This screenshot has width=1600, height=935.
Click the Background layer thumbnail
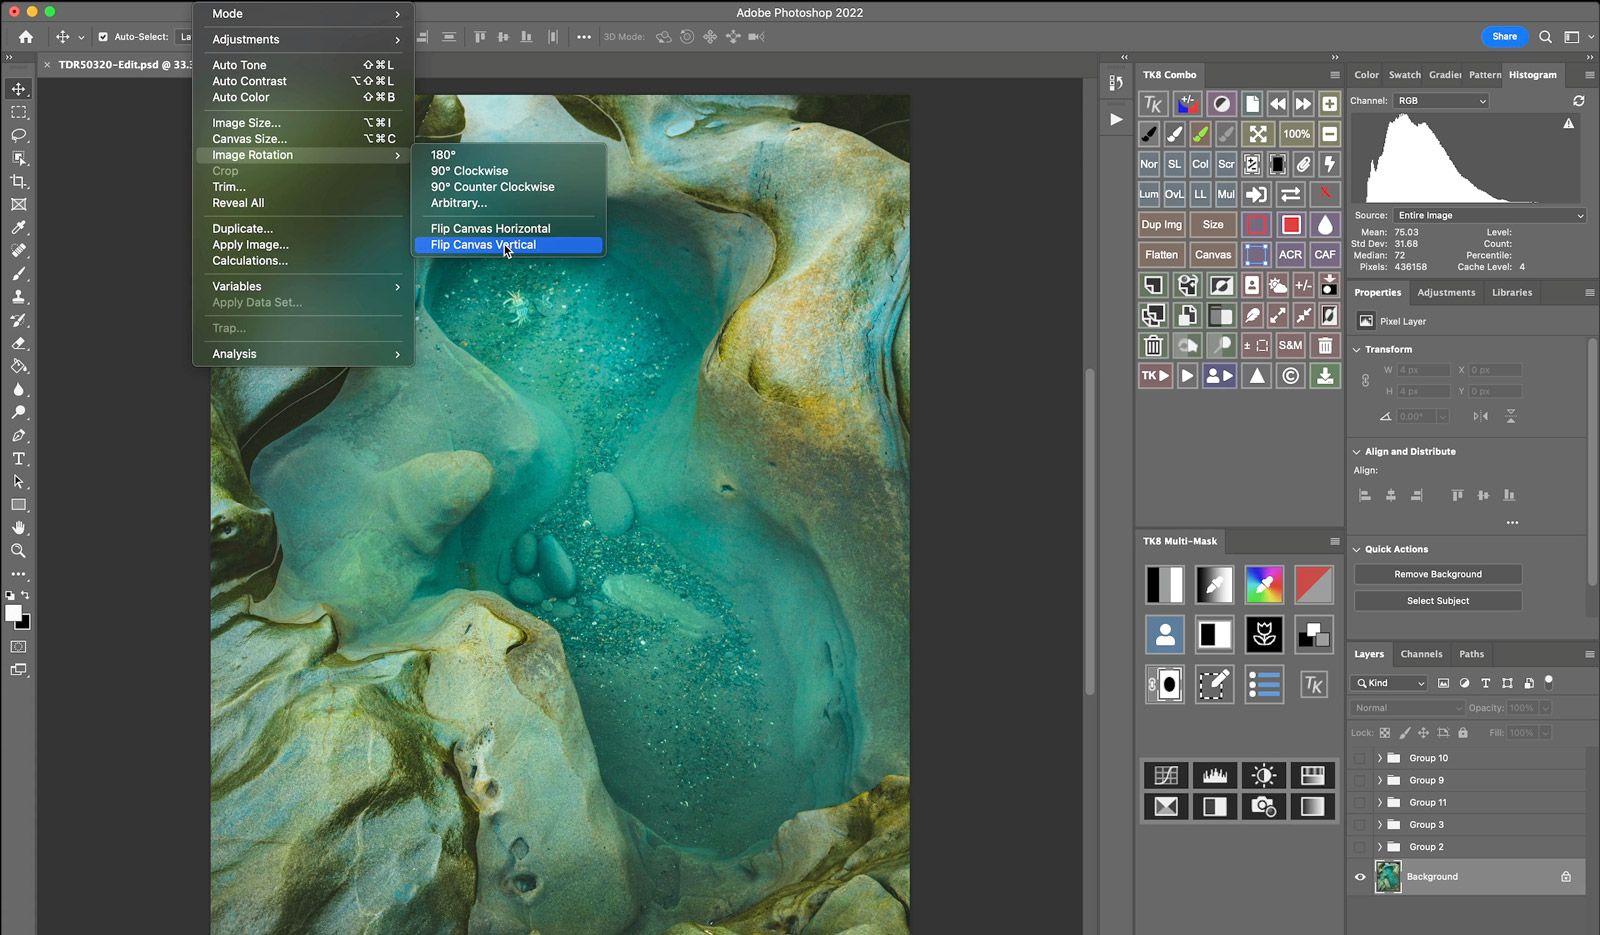click(1388, 877)
